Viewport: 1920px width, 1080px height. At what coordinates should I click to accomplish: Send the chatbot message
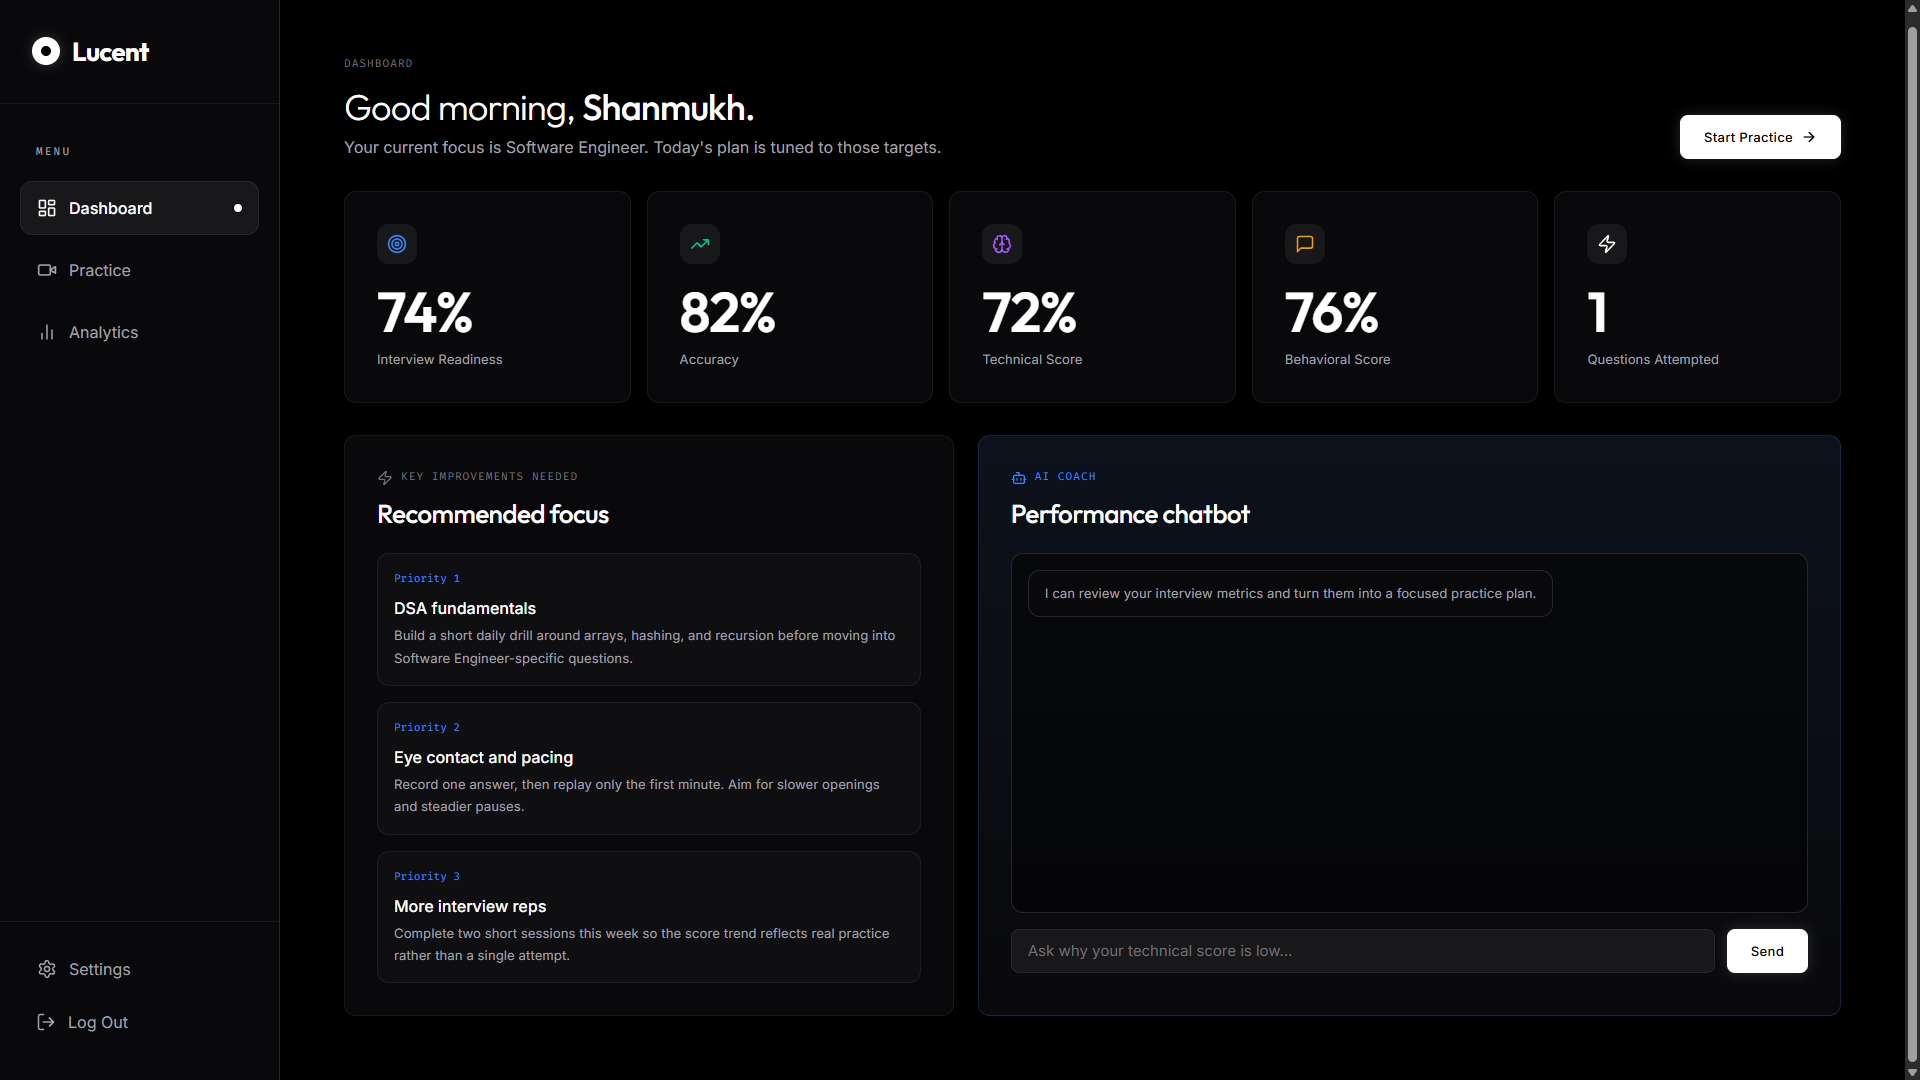click(1766, 951)
